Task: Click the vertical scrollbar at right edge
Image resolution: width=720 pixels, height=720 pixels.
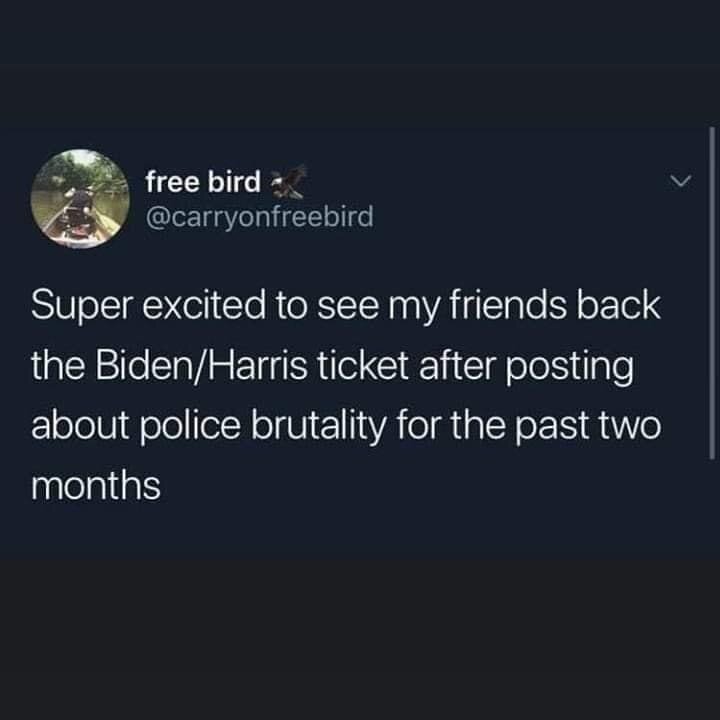Action: coord(712,292)
